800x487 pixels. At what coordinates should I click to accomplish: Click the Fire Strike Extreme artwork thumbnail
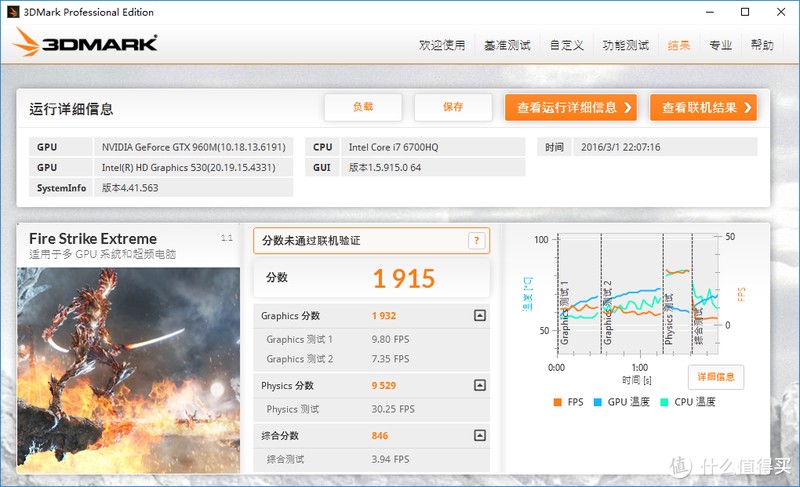129,370
